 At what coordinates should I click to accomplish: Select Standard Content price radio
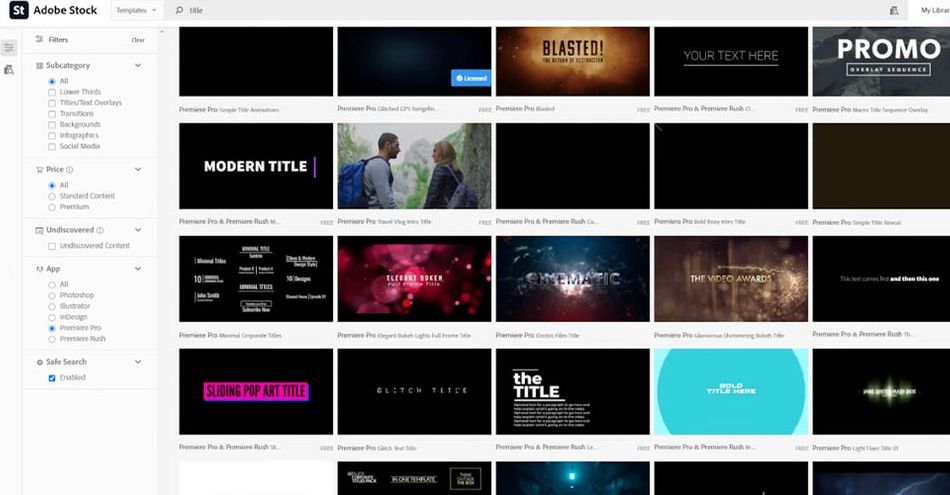tap(51, 196)
